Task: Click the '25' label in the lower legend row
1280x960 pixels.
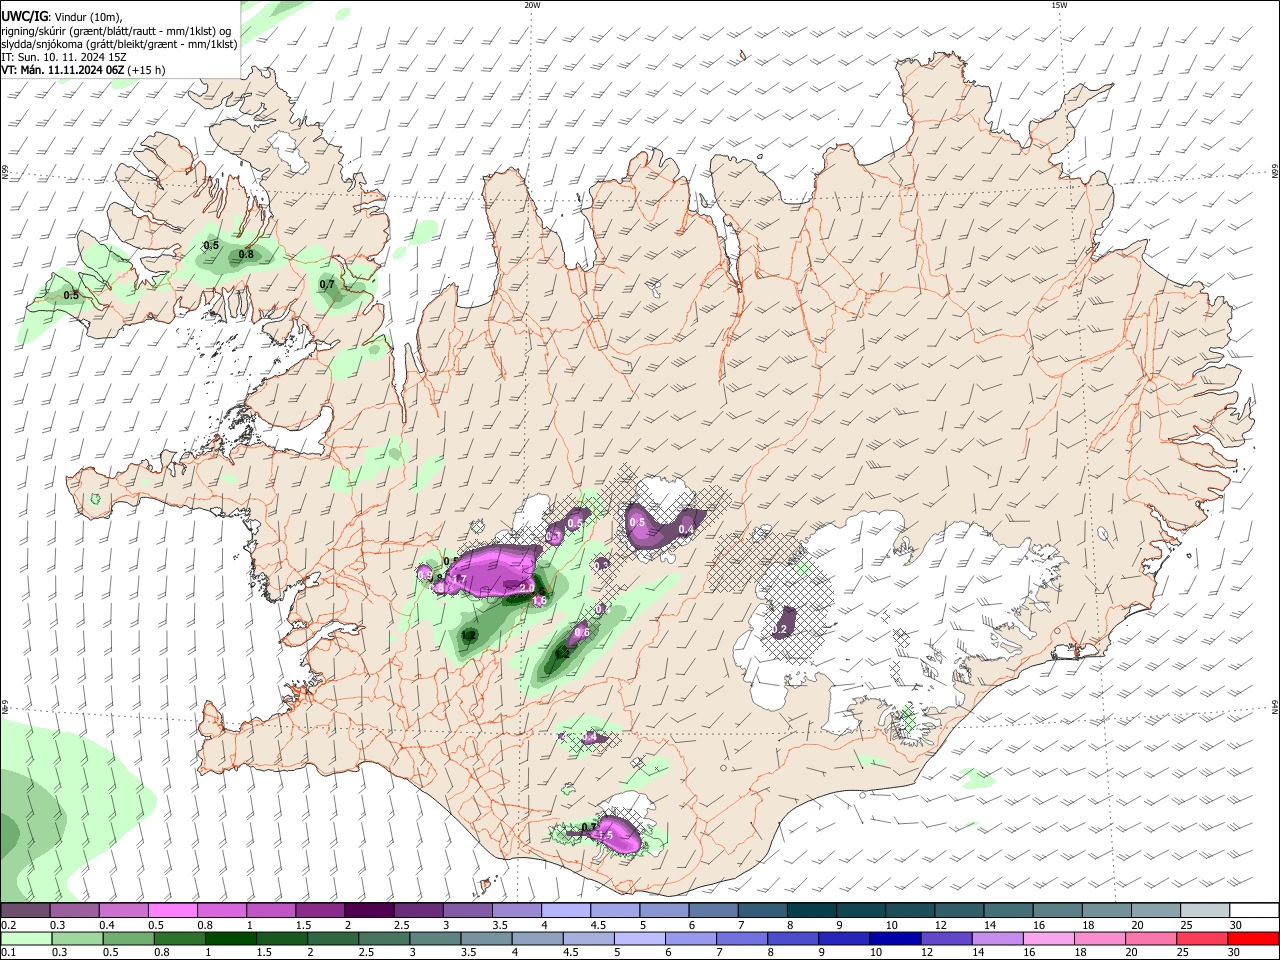Action: 1183,952
